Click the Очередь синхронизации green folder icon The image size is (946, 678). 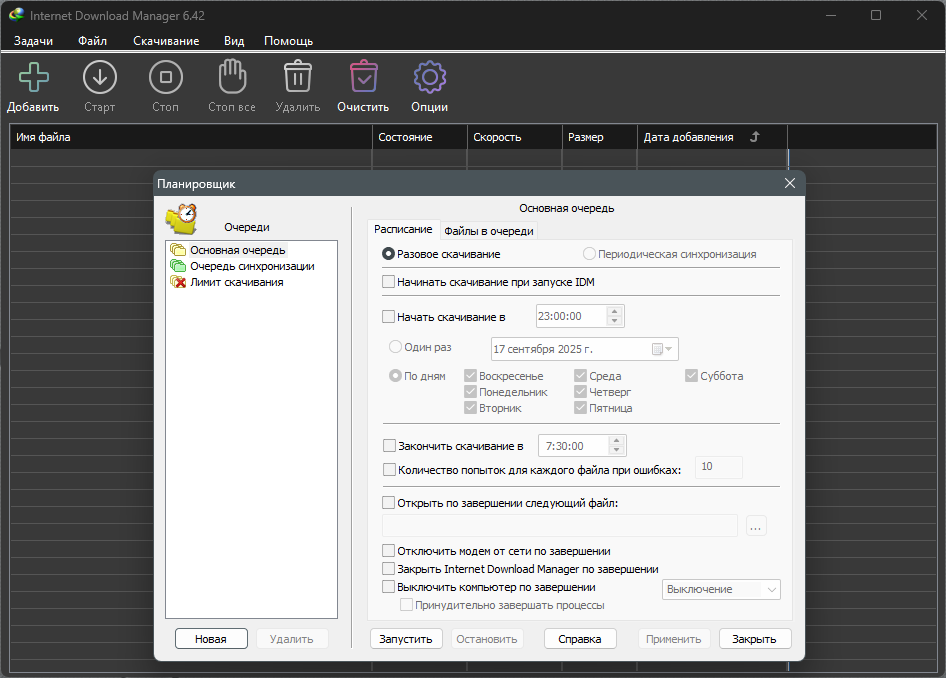(178, 266)
